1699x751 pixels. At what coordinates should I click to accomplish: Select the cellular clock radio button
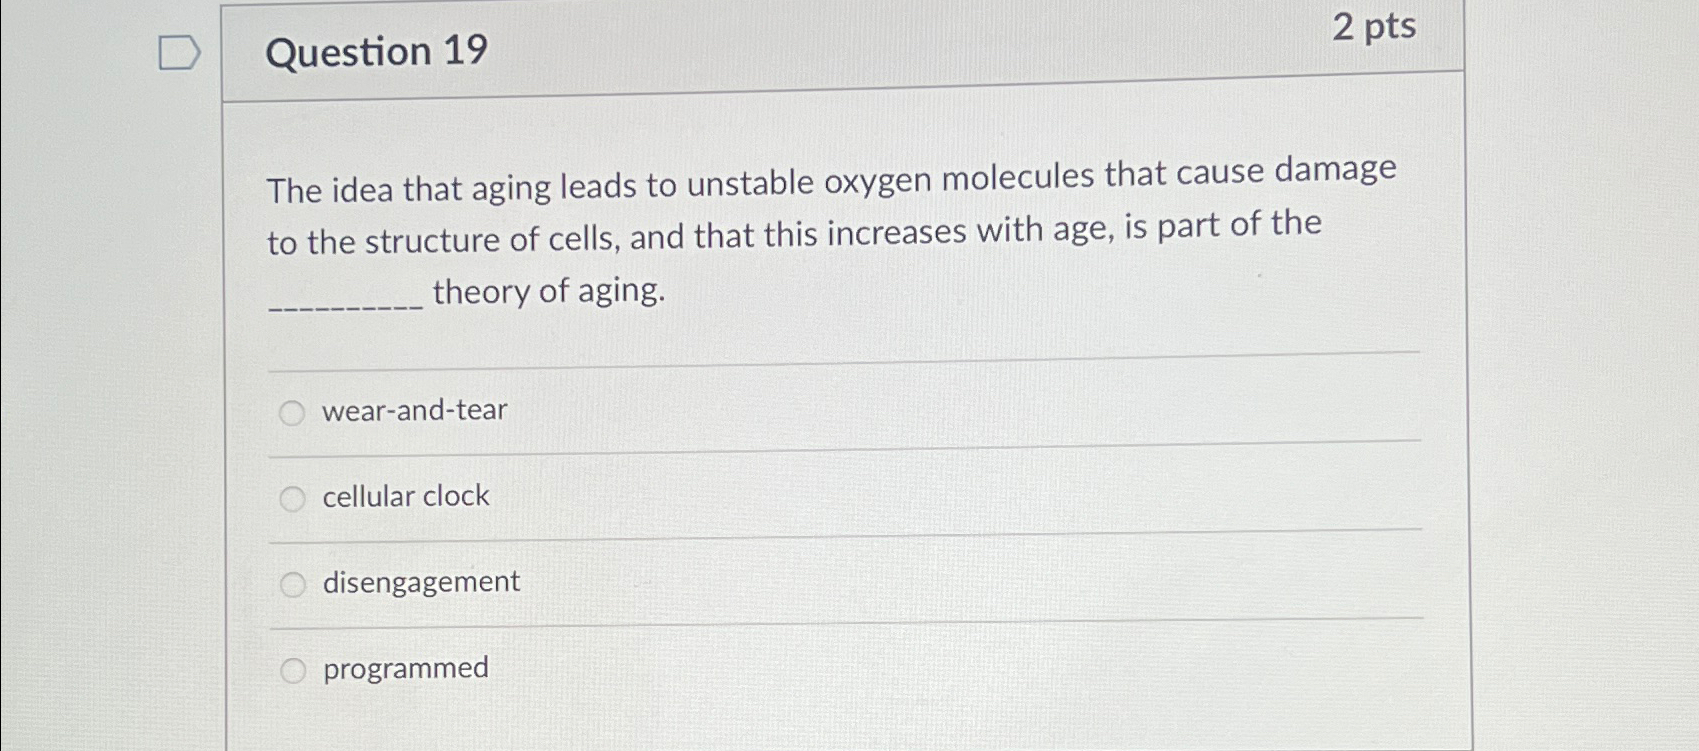[293, 497]
